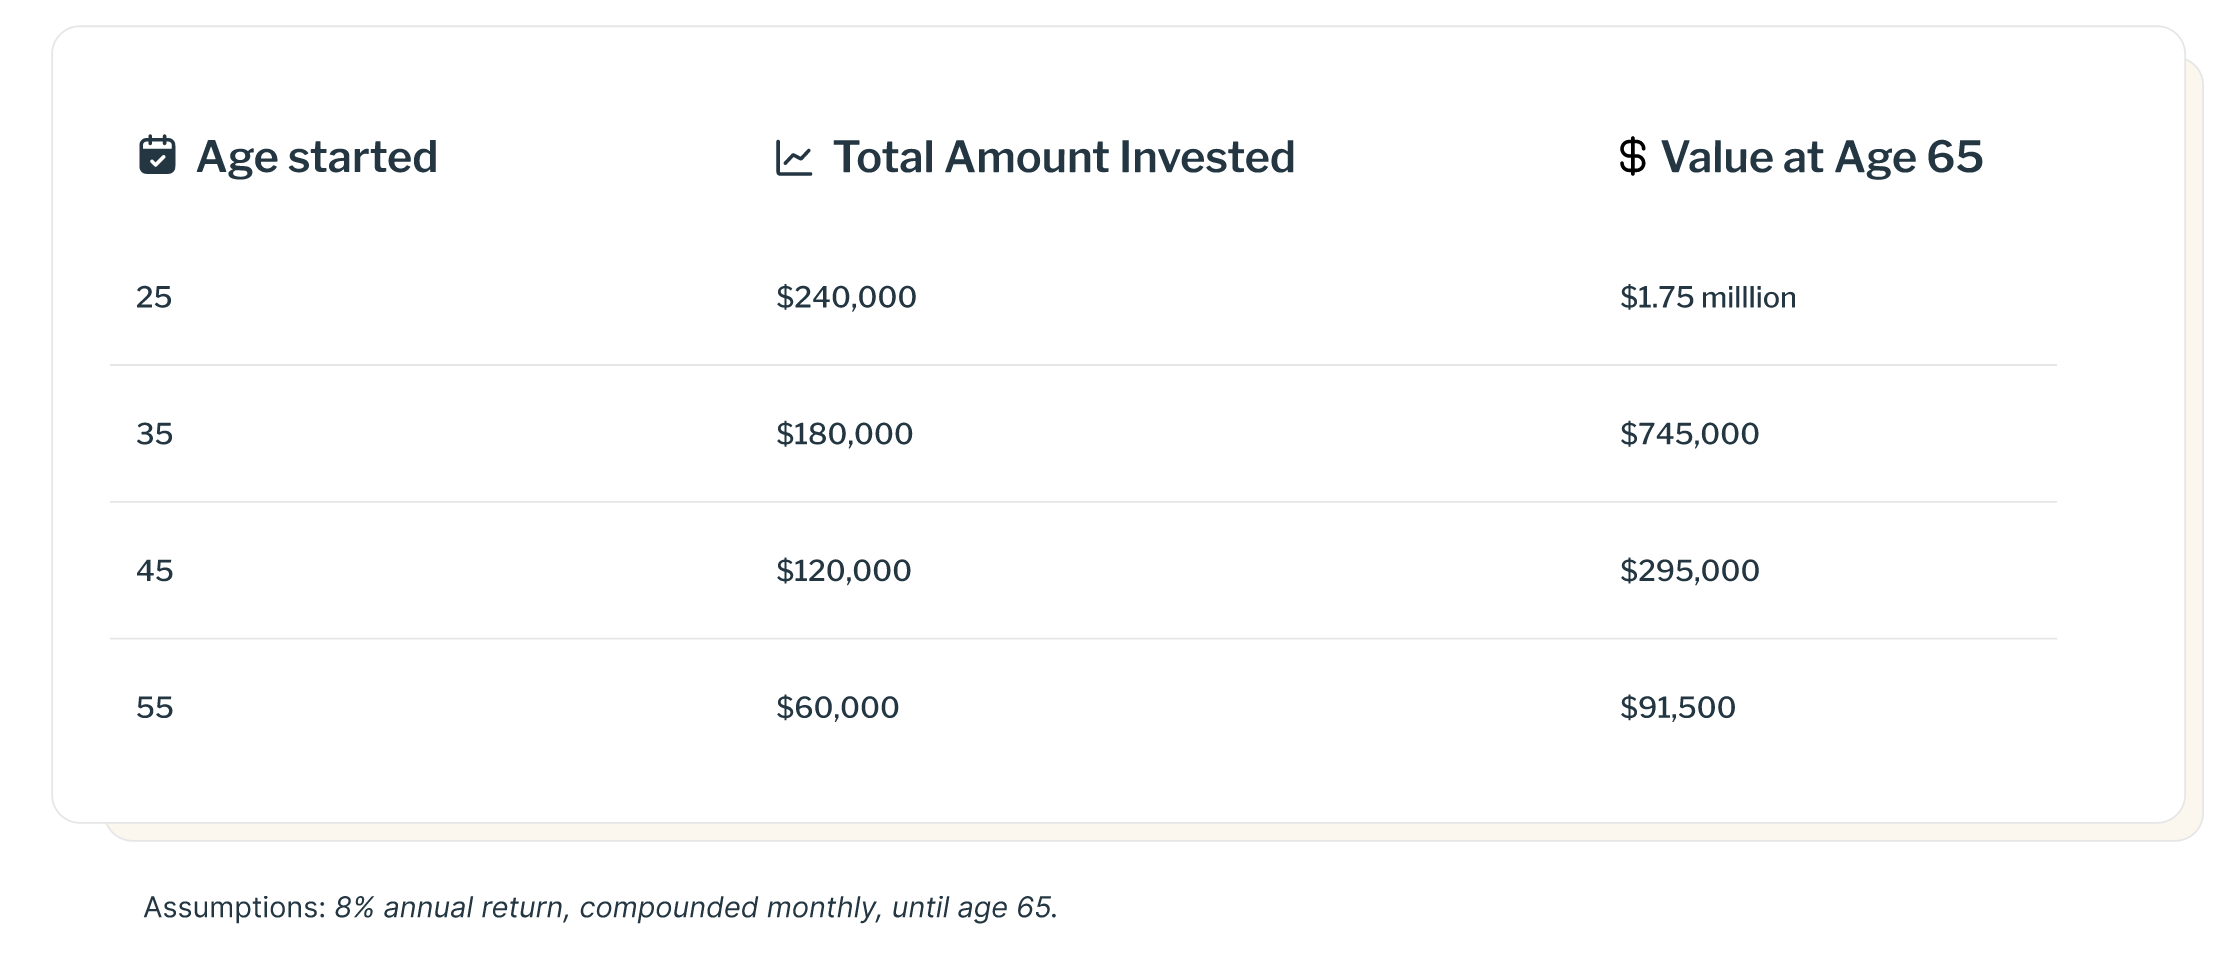Select the $120,000 invested amount
2214x964 pixels.
[843, 571]
